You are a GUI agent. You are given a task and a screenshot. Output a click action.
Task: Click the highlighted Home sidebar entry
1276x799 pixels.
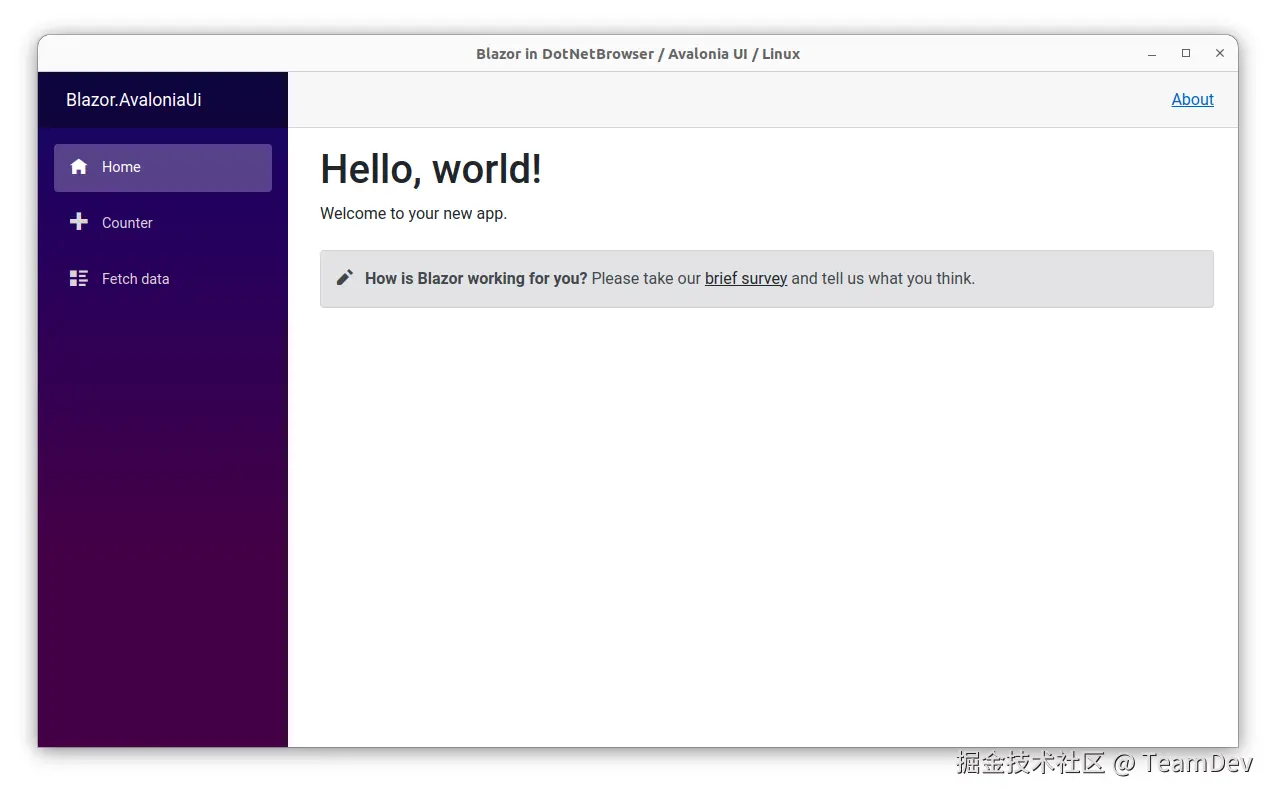coord(162,167)
